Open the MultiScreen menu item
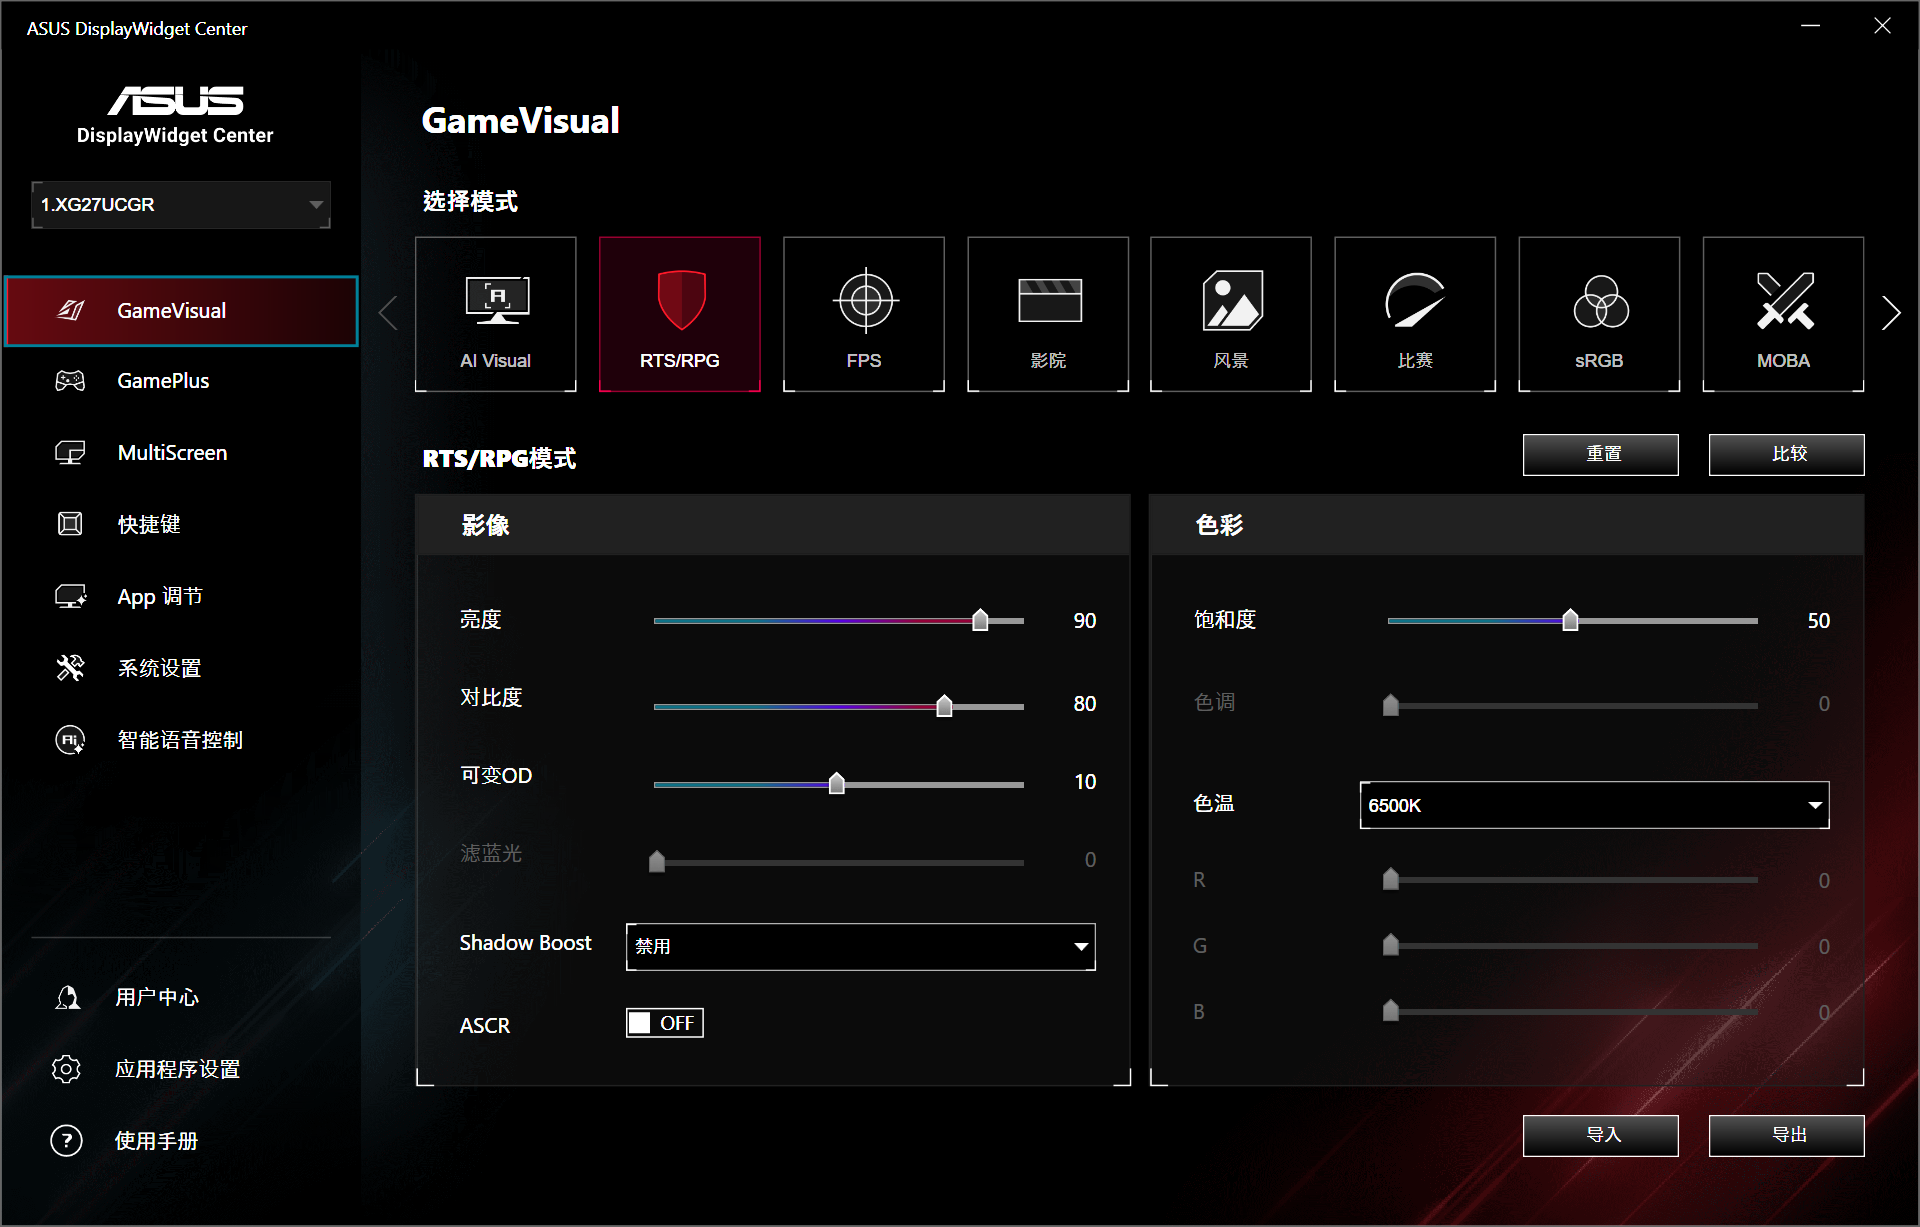The image size is (1920, 1227). tap(172, 453)
